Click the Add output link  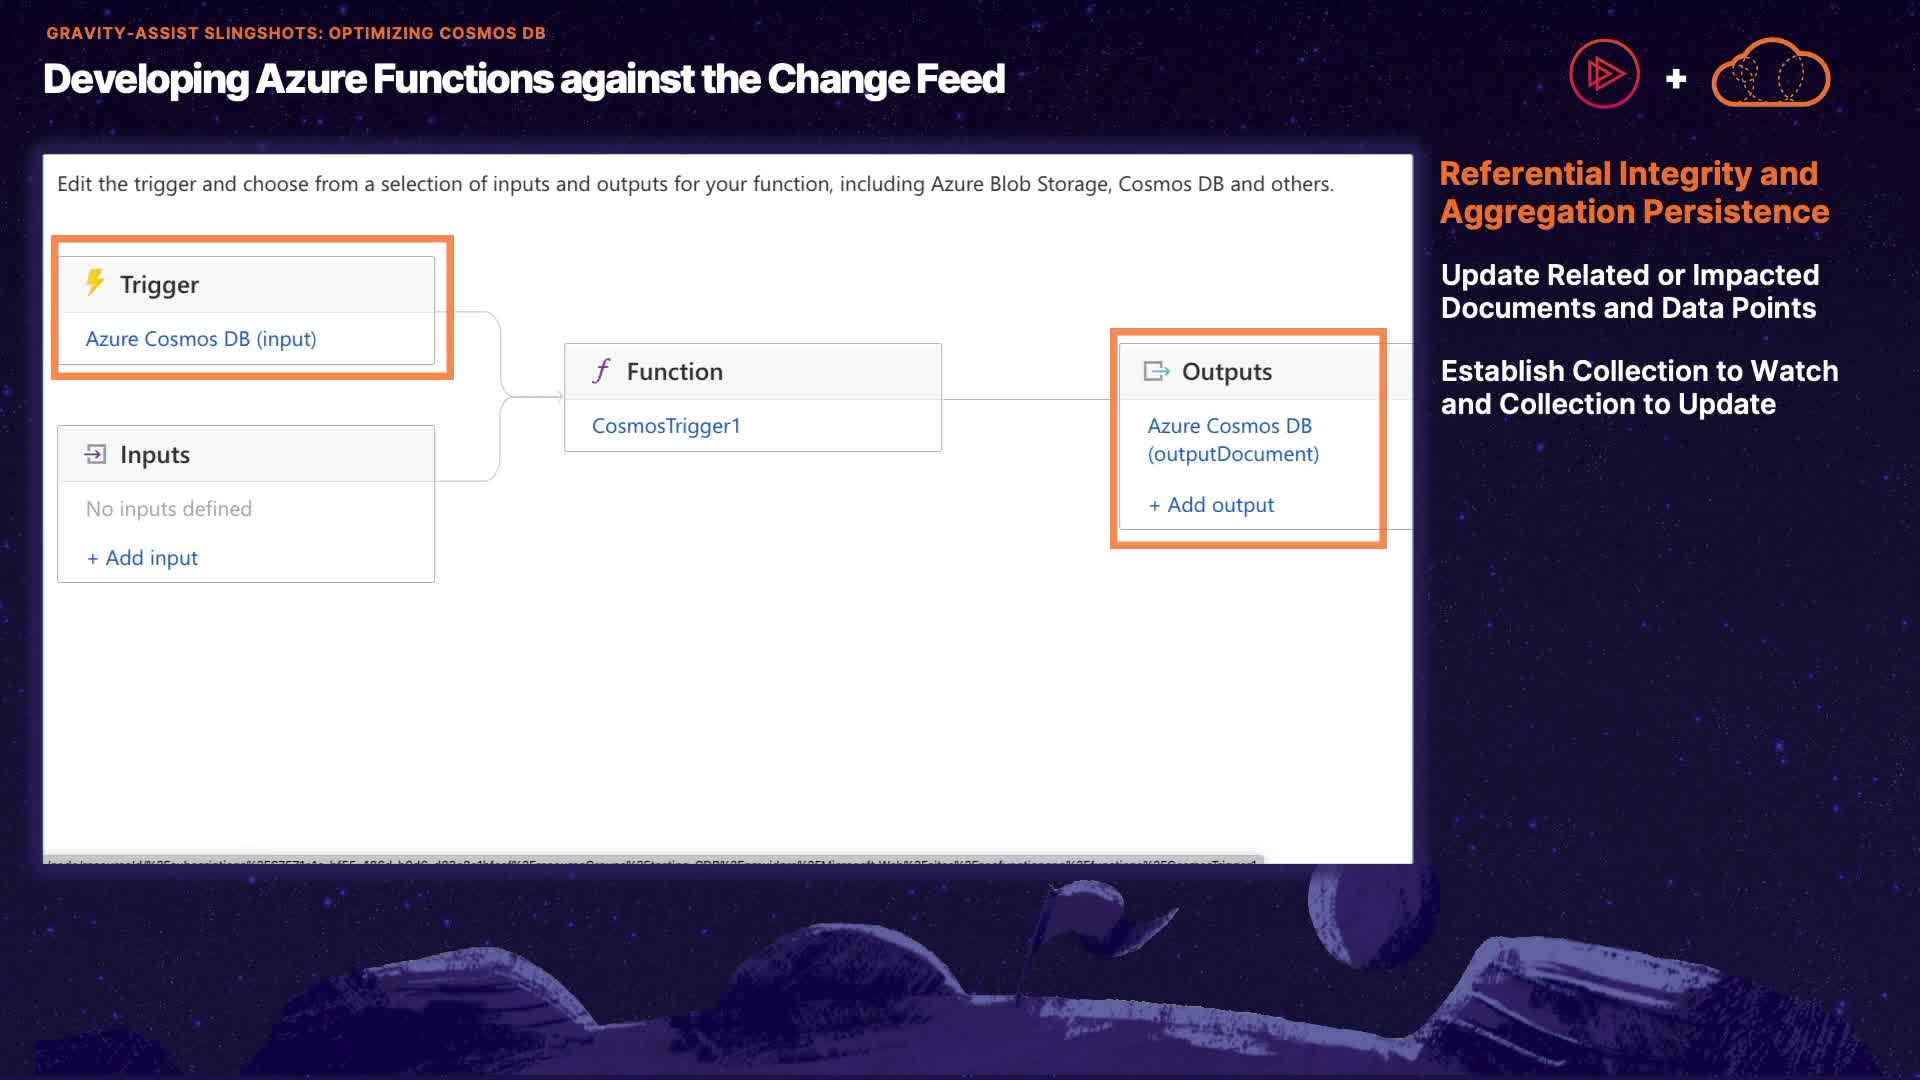pyautogui.click(x=1211, y=505)
